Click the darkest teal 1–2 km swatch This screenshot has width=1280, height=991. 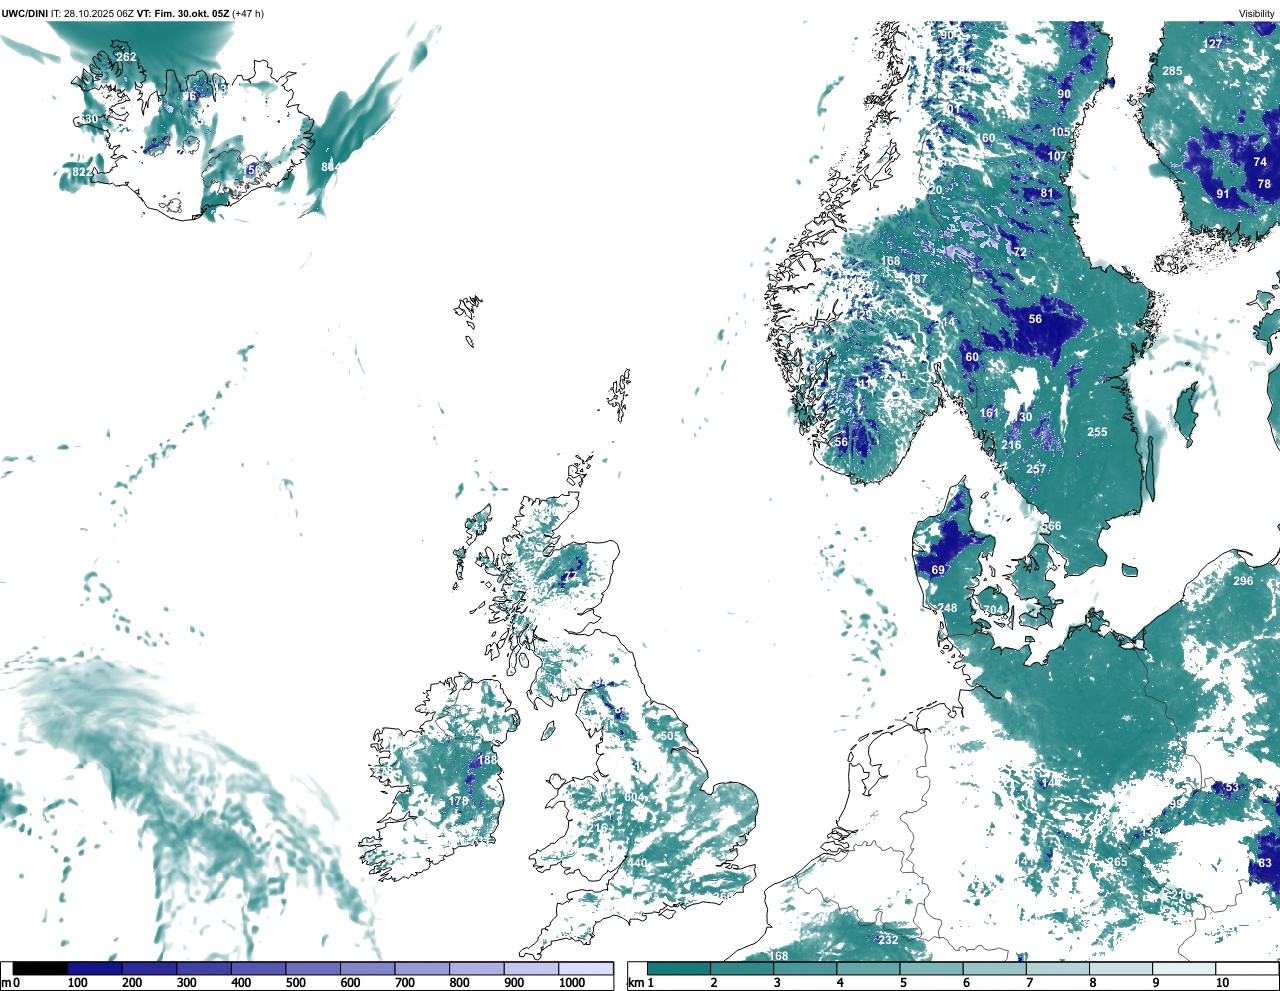click(679, 969)
